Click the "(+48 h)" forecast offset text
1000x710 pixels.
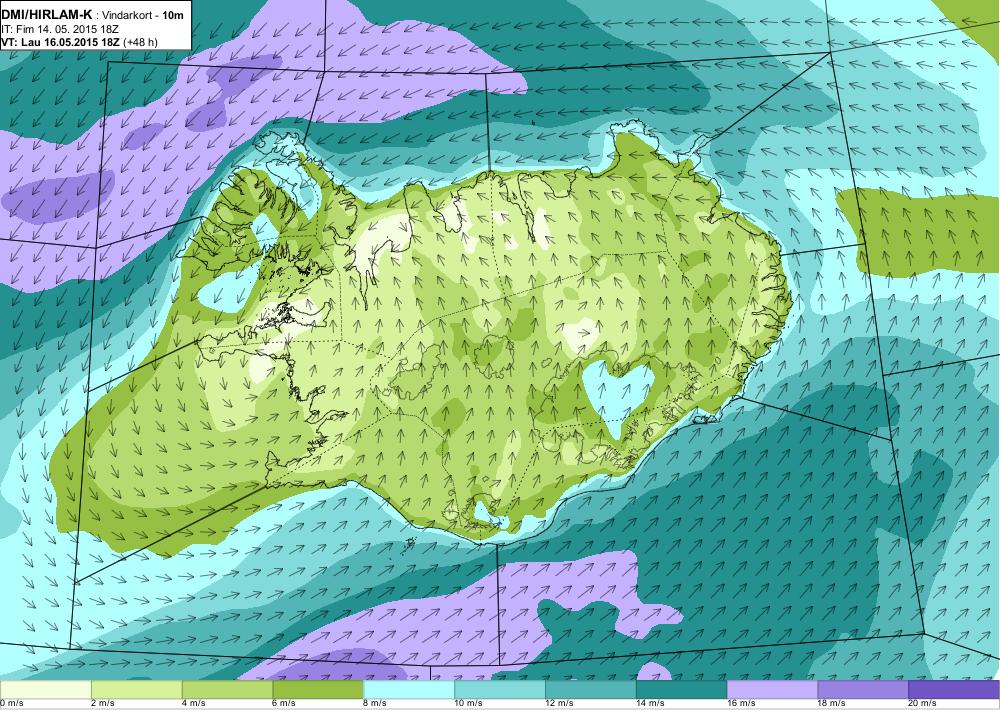point(140,42)
